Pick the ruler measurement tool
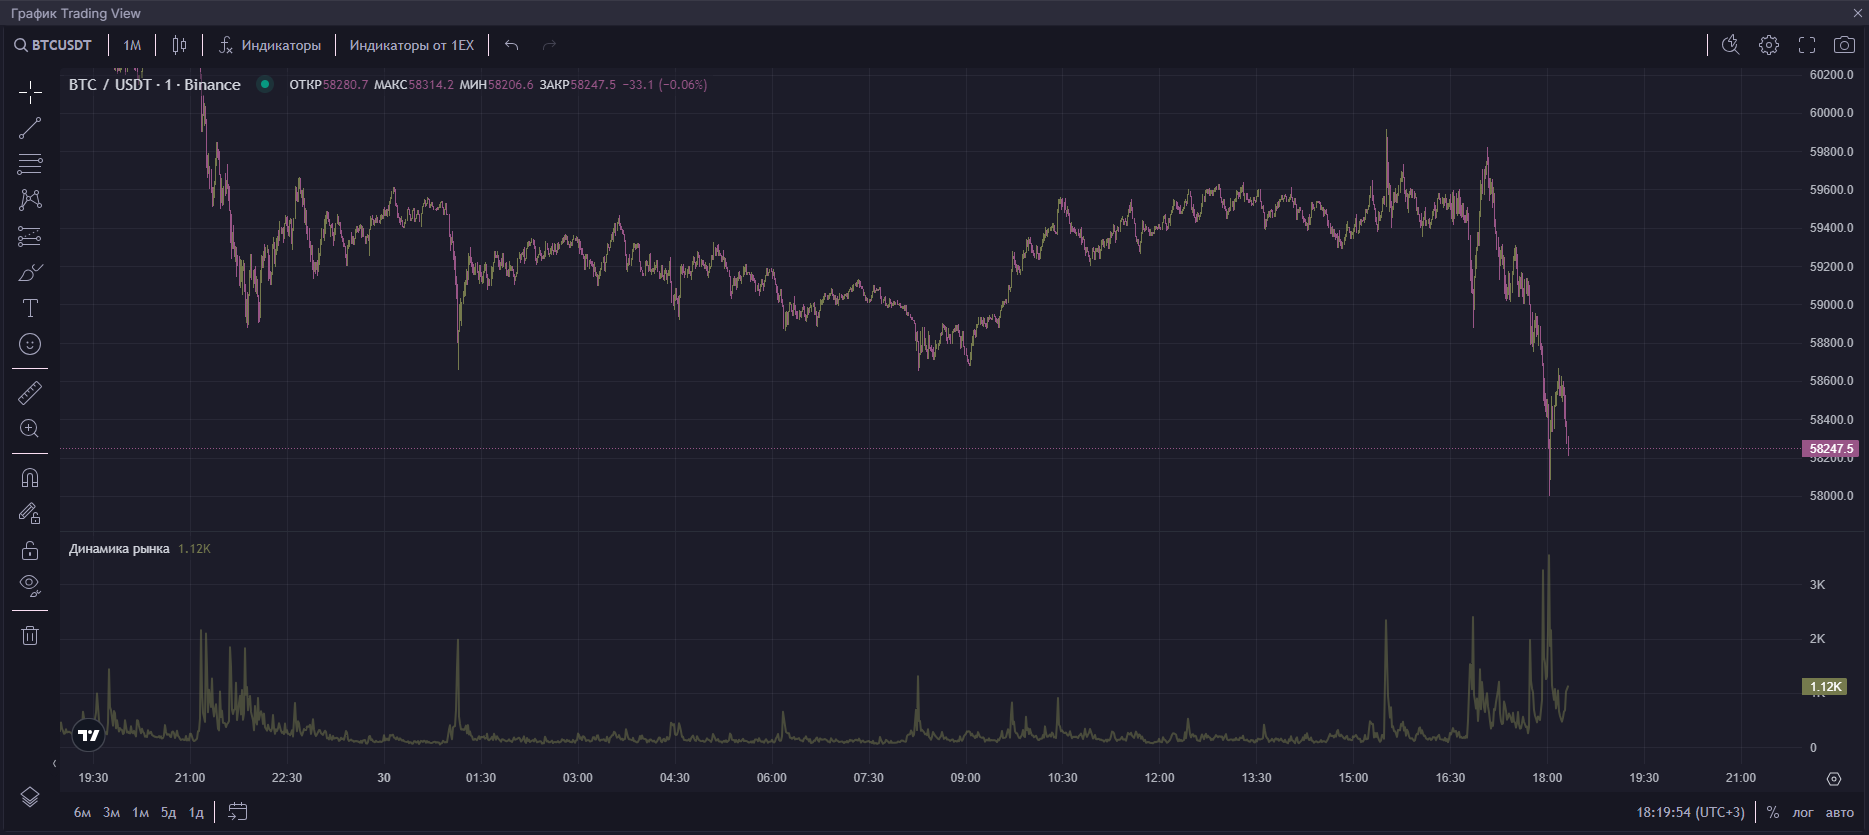Screen dimensions: 1869x835 tap(30, 393)
